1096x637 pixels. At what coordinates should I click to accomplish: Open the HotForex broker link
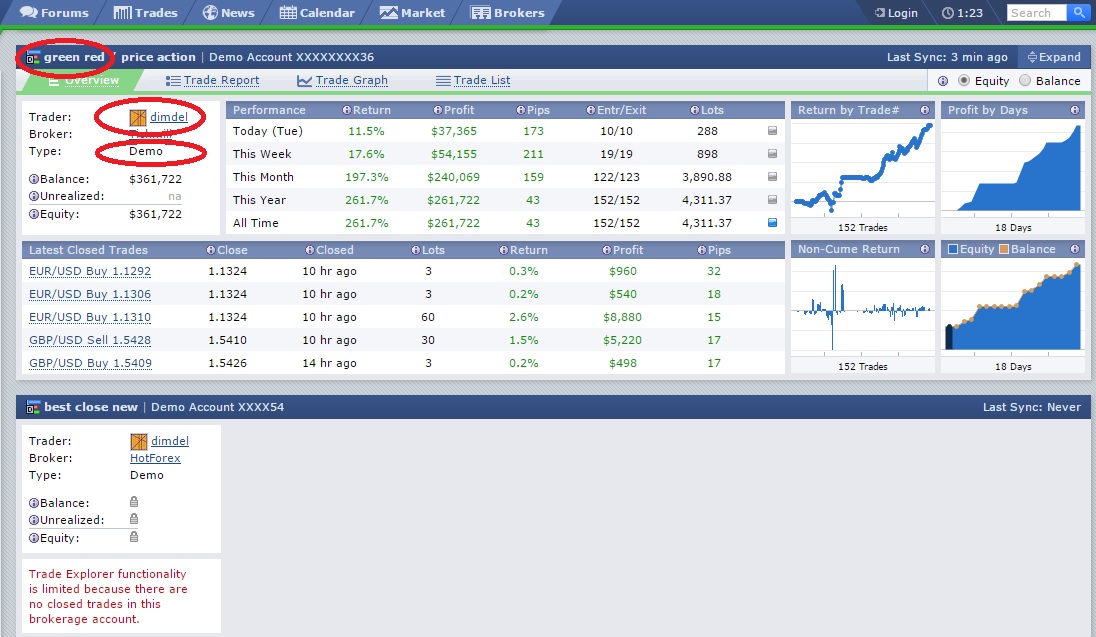[155, 458]
